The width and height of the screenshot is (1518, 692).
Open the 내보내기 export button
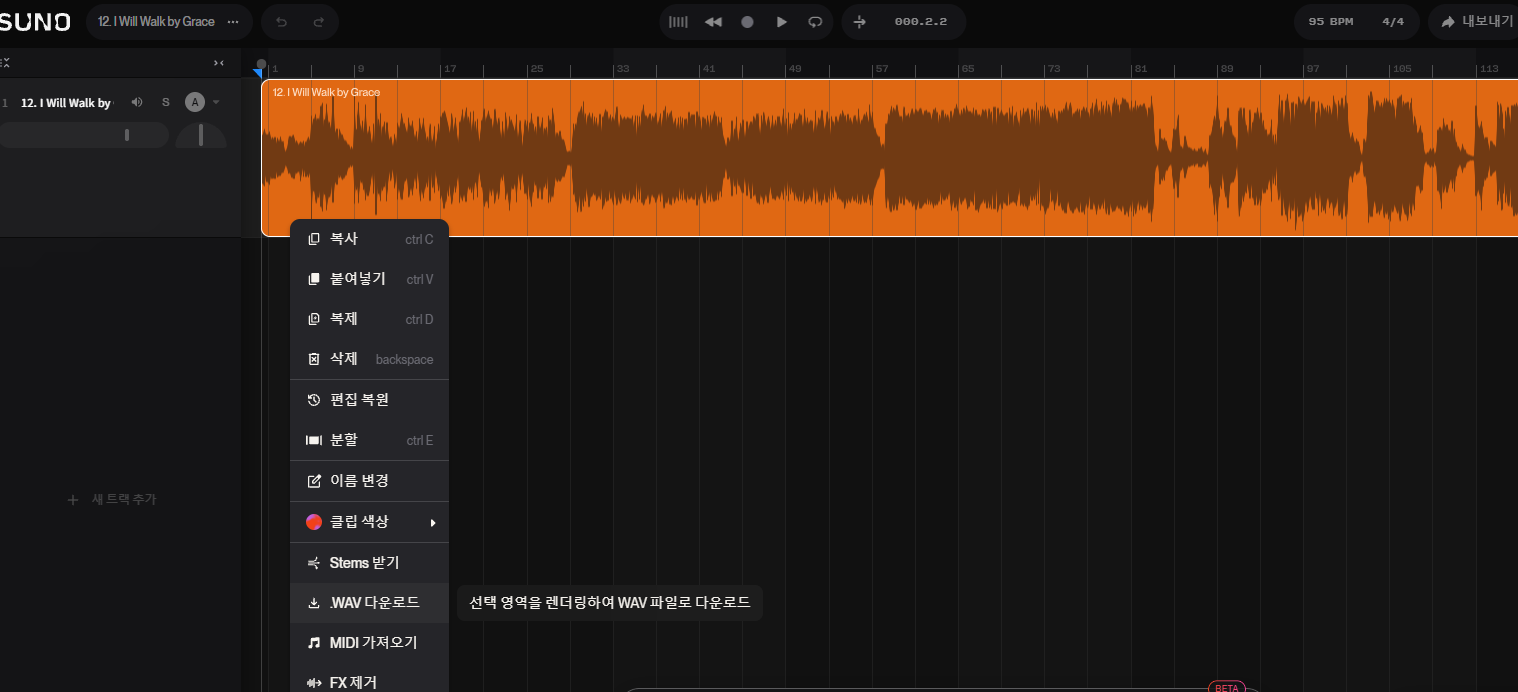(x=1476, y=21)
